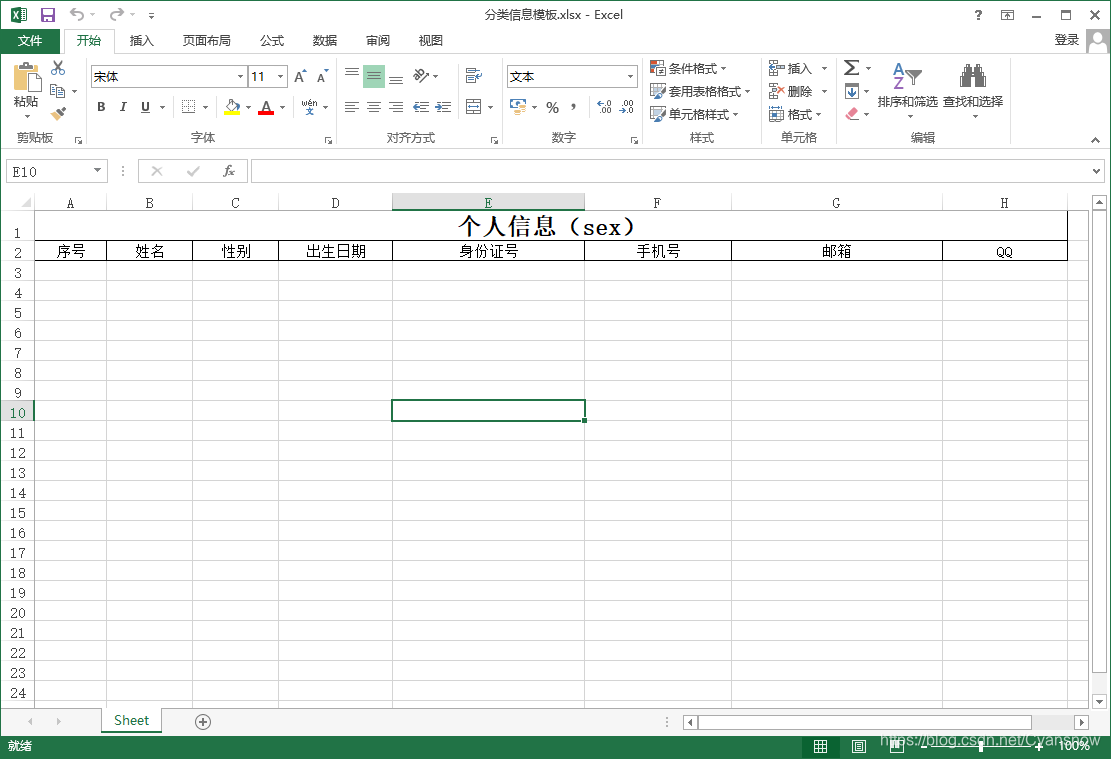Switch to the 数据 Data tab

click(325, 40)
